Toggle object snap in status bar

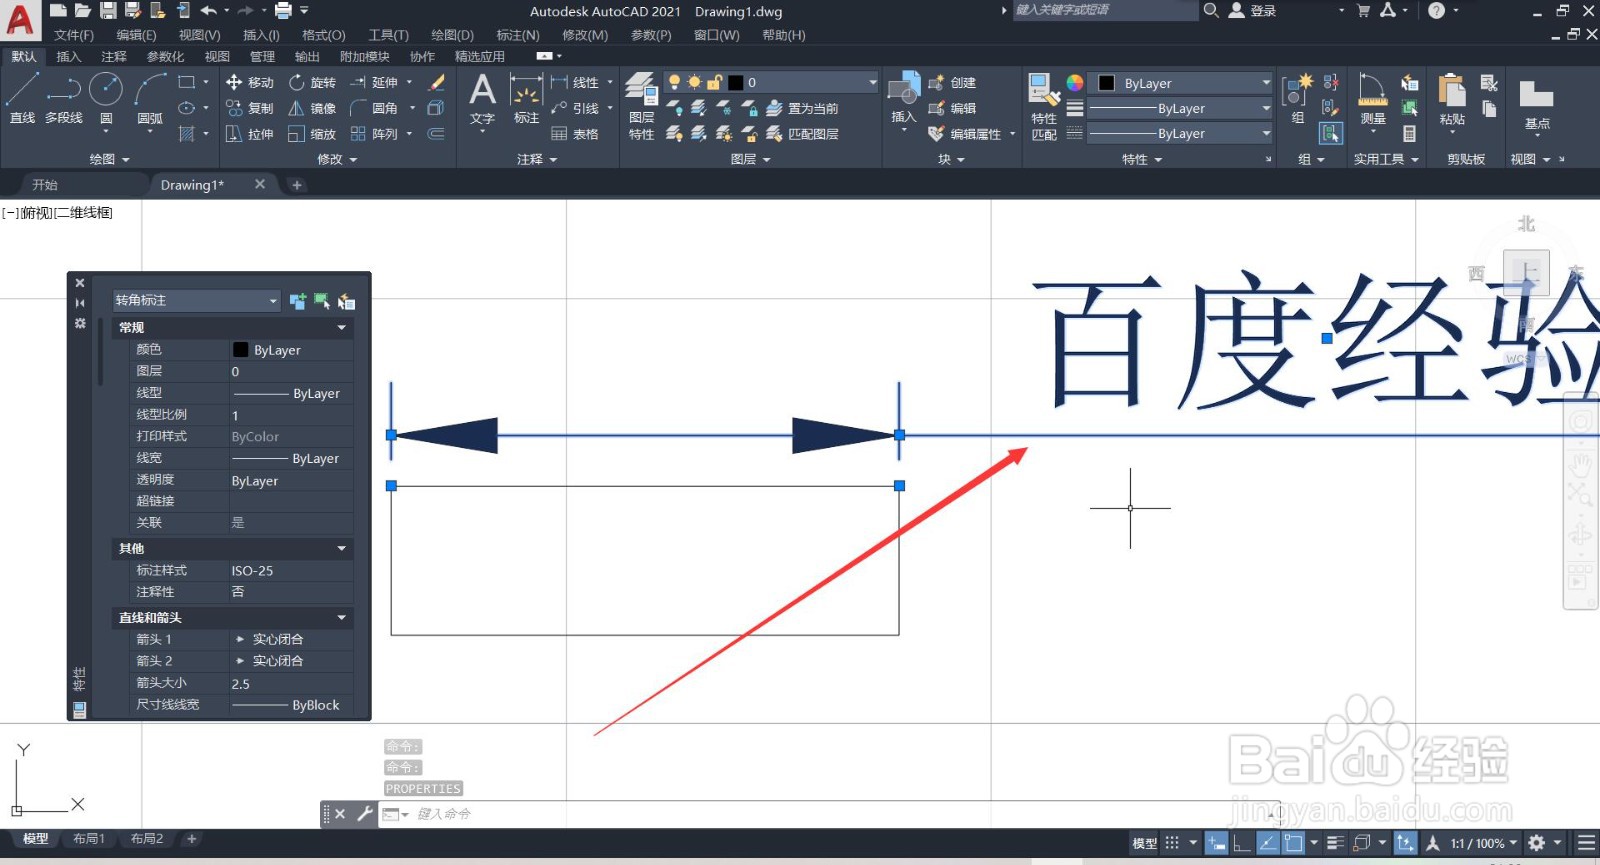(1293, 843)
